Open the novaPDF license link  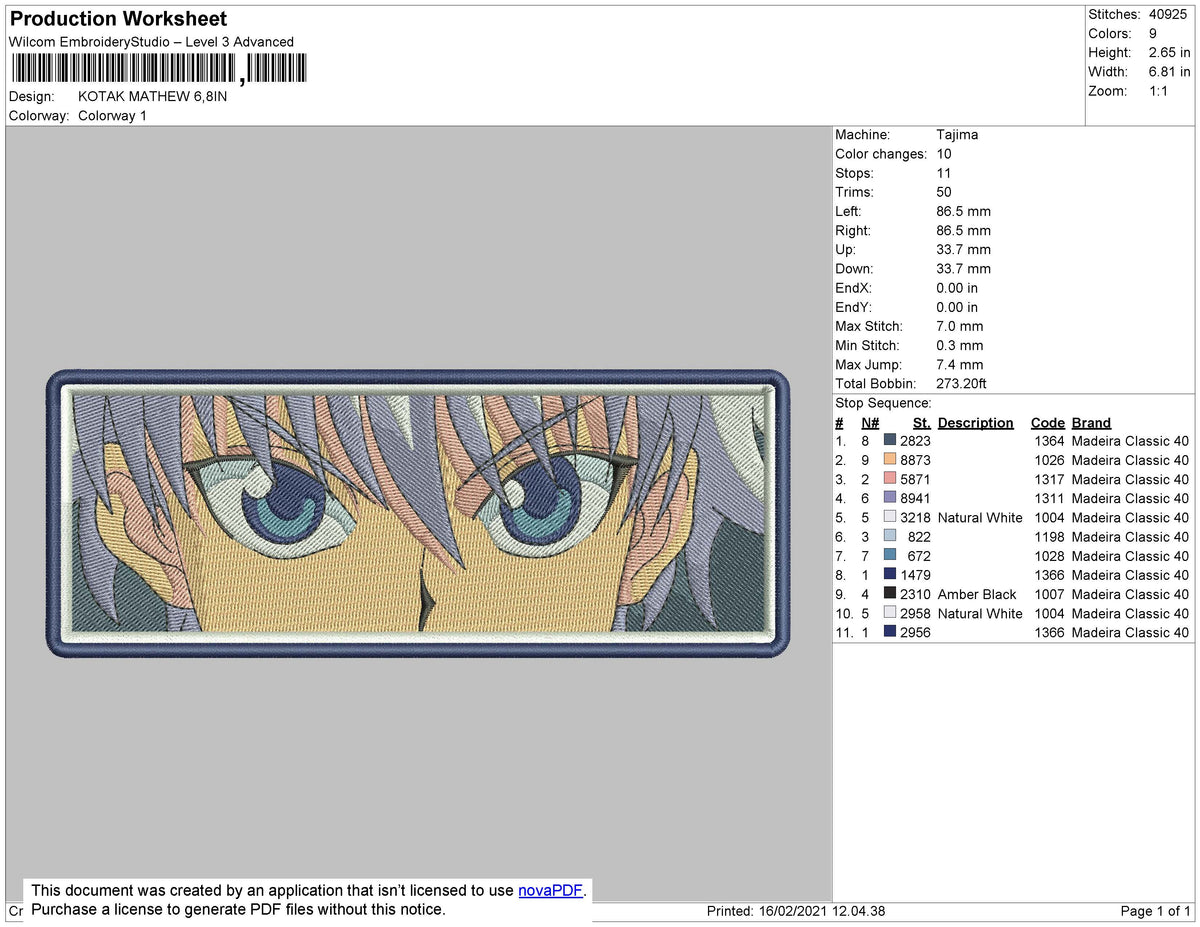point(550,890)
